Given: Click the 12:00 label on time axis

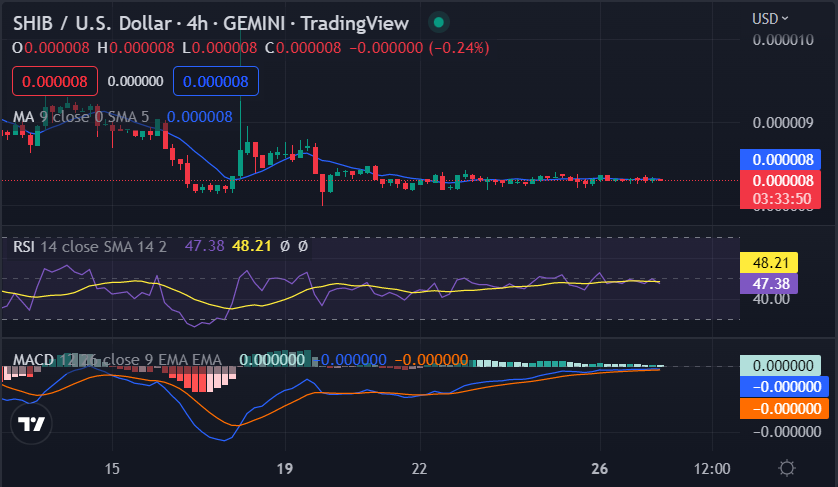Looking at the screenshot, I should [x=712, y=469].
